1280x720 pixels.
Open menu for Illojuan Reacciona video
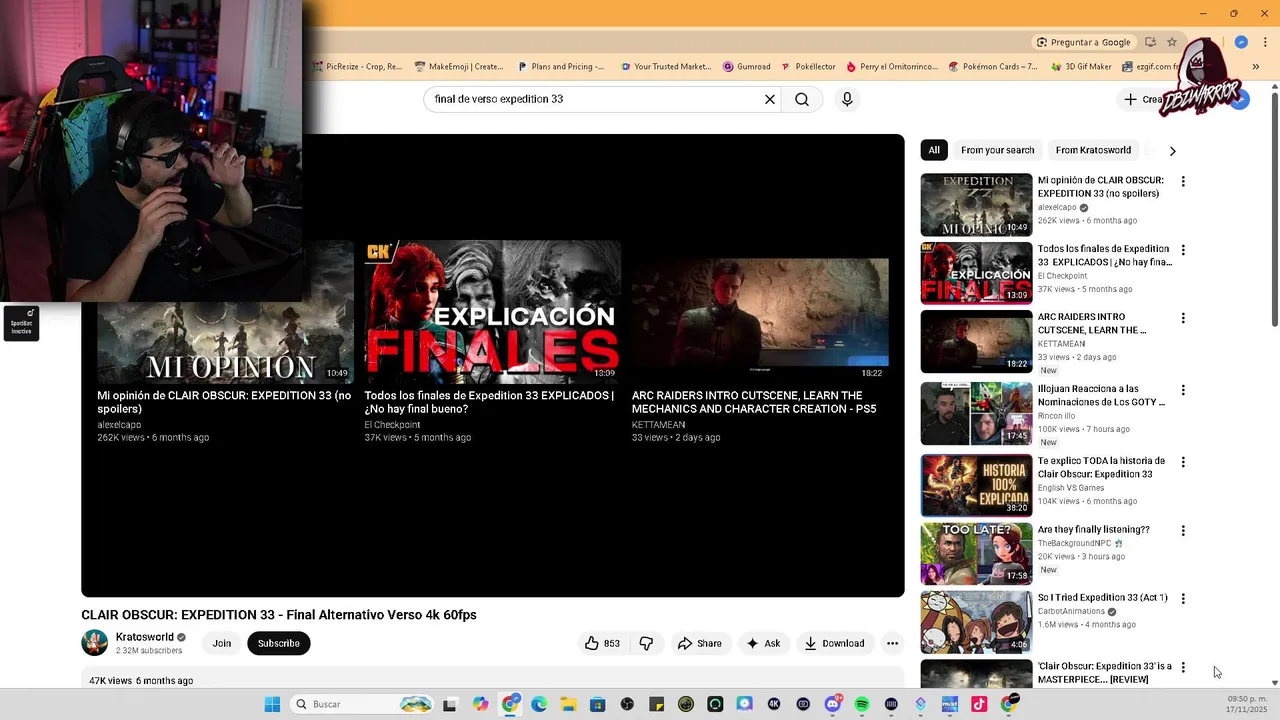click(1183, 390)
